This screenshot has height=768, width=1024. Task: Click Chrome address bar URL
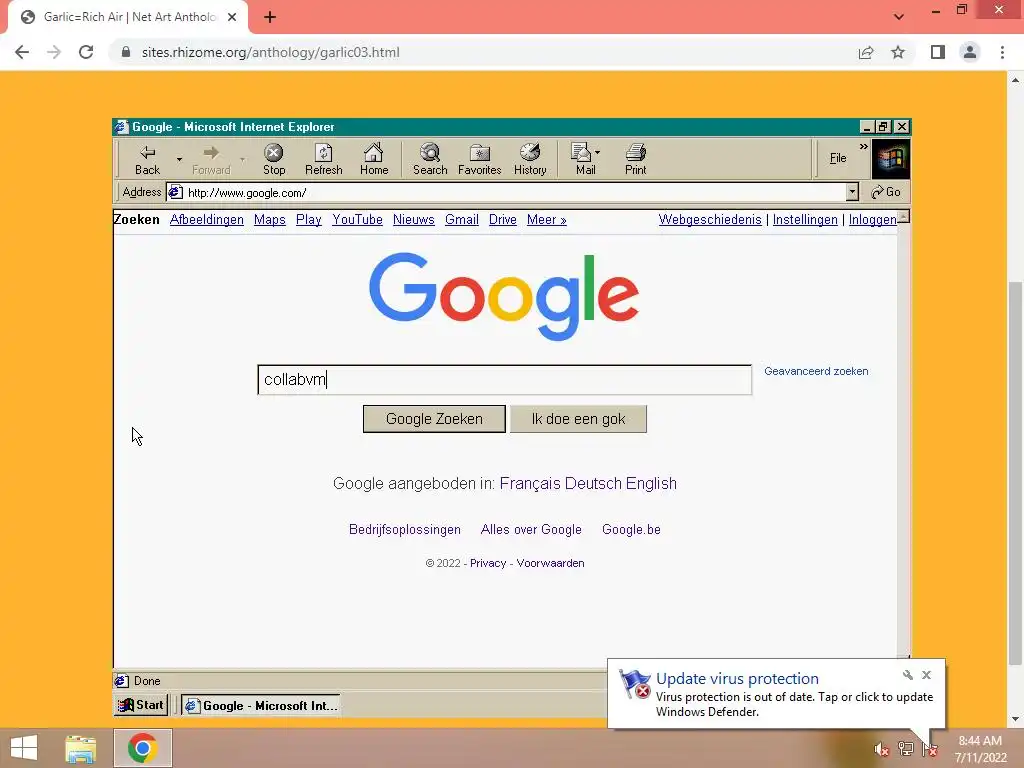tap(270, 52)
